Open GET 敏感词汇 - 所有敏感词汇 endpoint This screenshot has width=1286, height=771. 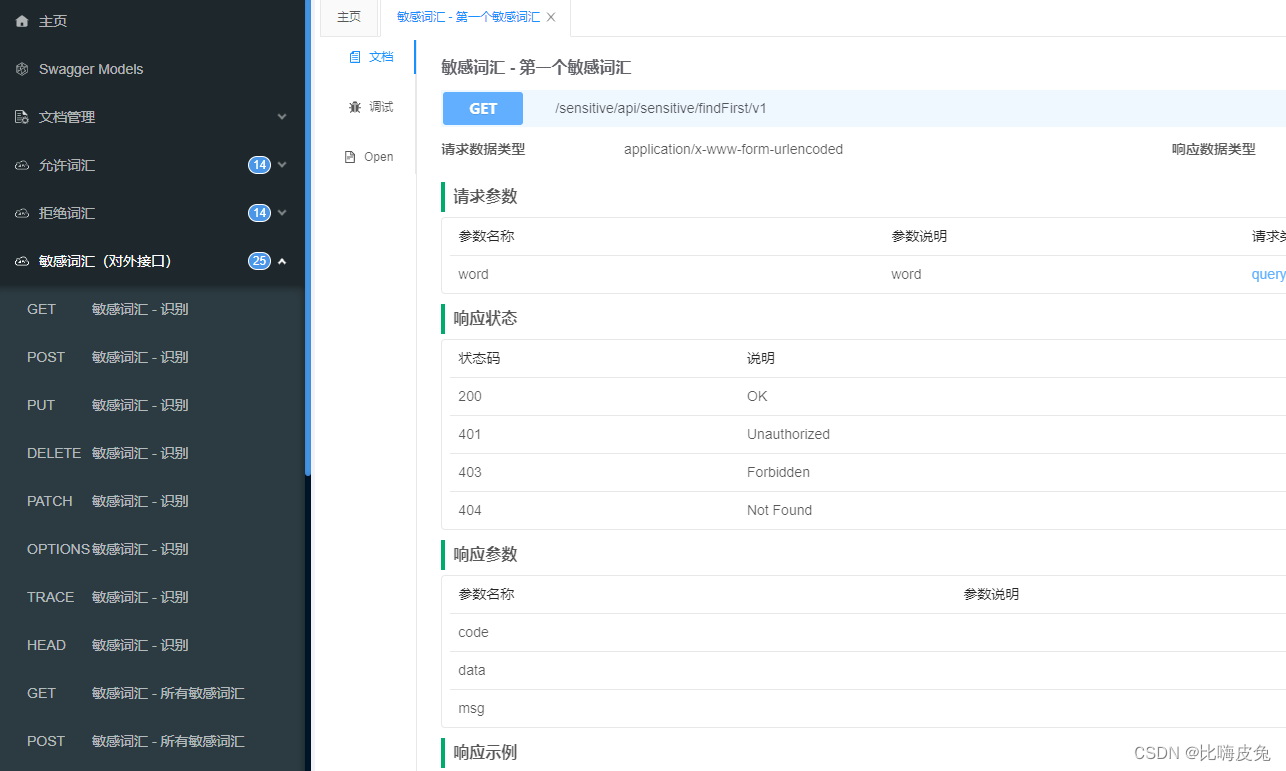coord(152,693)
